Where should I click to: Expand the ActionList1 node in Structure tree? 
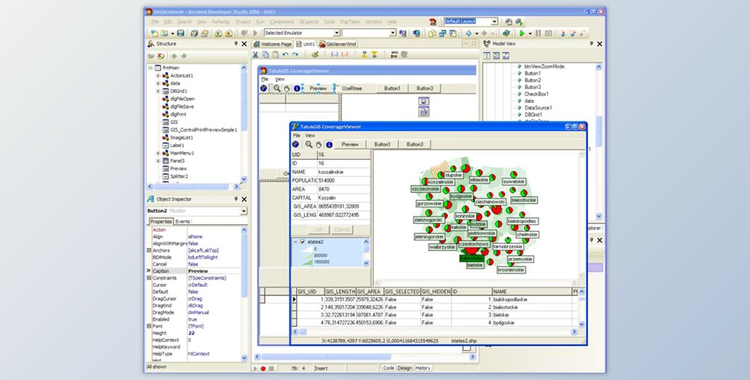pos(158,76)
